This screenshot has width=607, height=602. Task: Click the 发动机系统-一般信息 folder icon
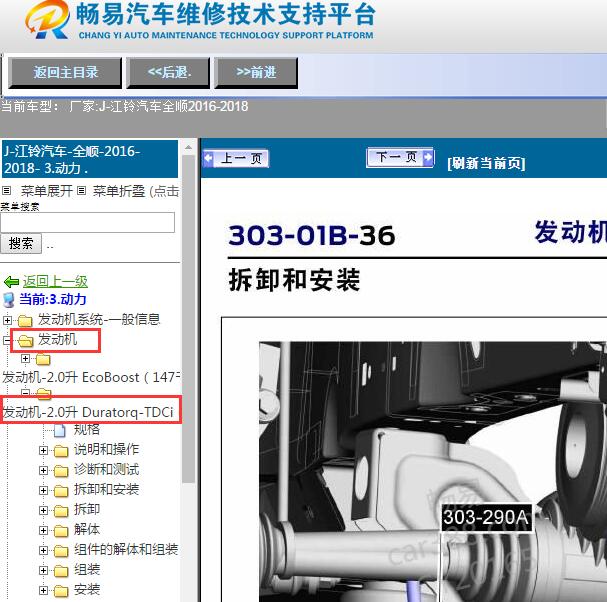click(x=25, y=321)
